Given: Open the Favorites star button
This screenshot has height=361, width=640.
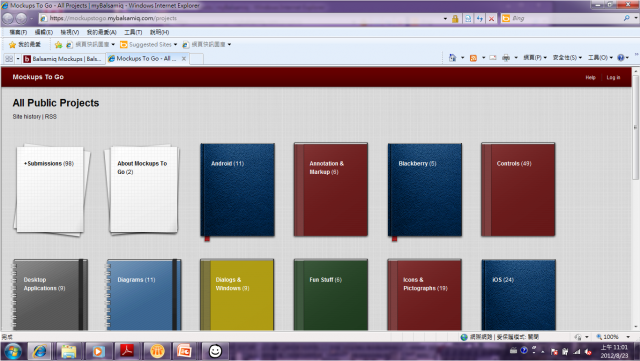Looking at the screenshot, I should coord(25,45).
